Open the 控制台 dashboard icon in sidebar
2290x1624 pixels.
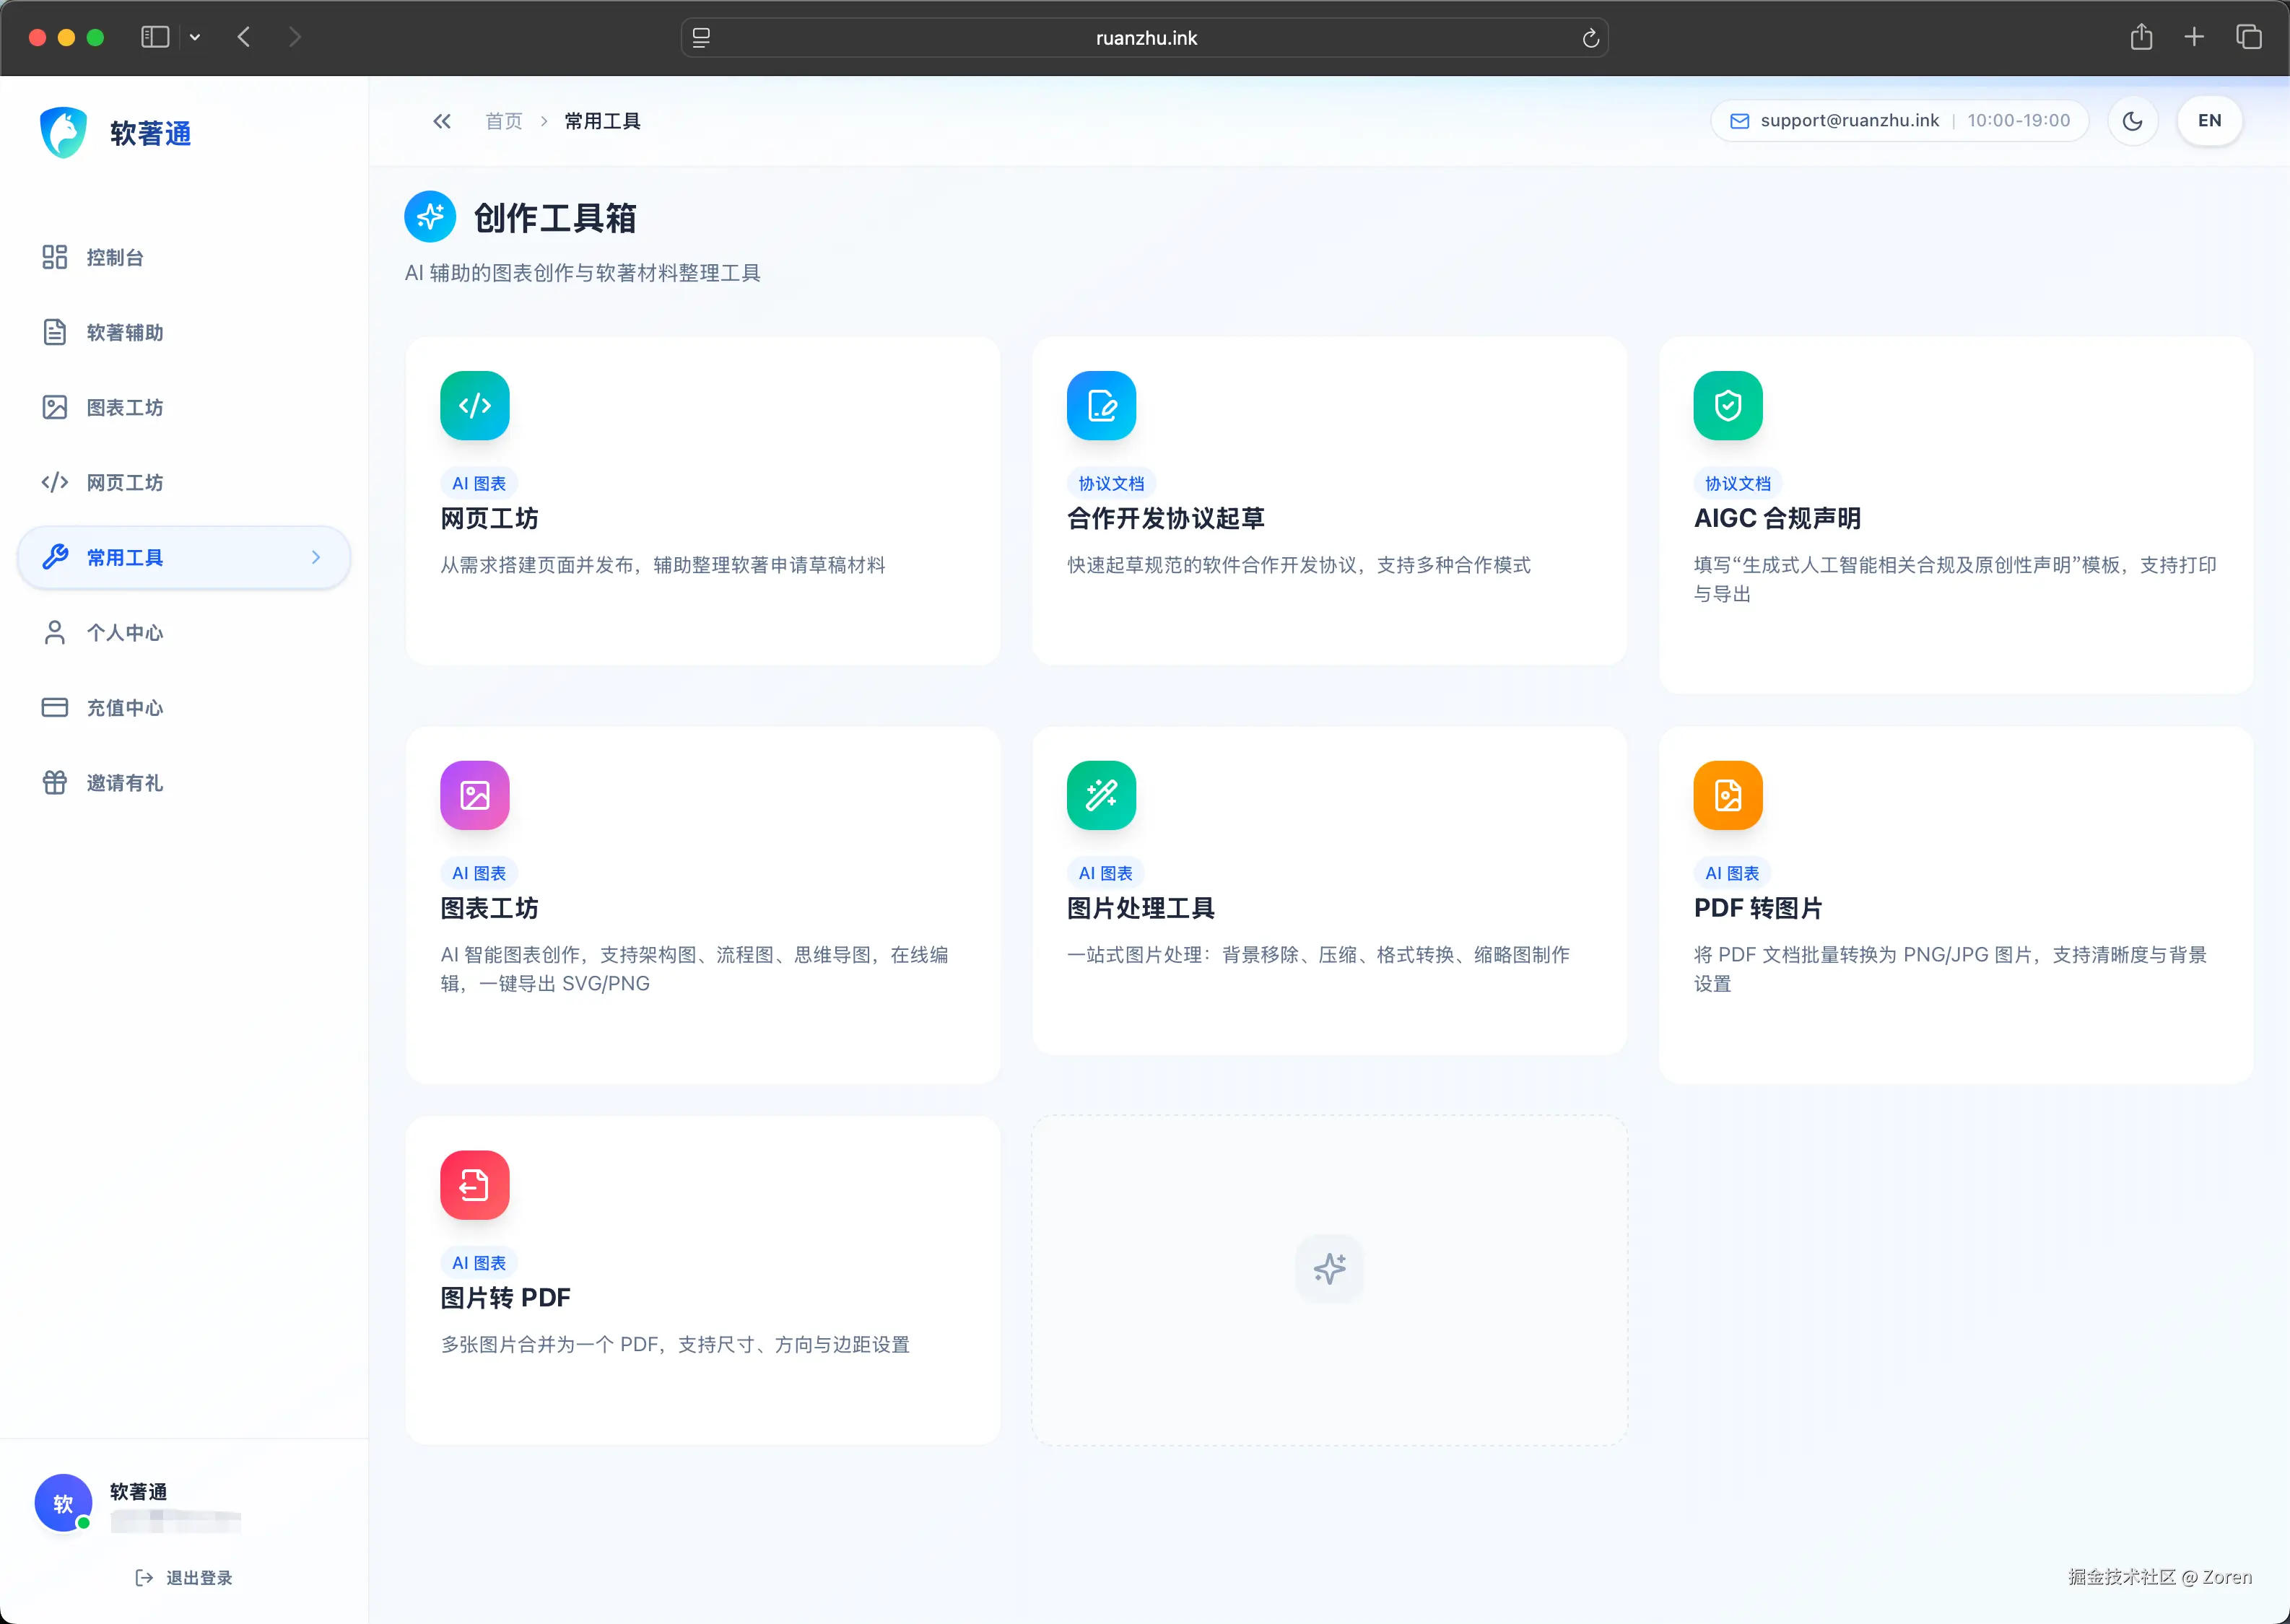pos(55,257)
